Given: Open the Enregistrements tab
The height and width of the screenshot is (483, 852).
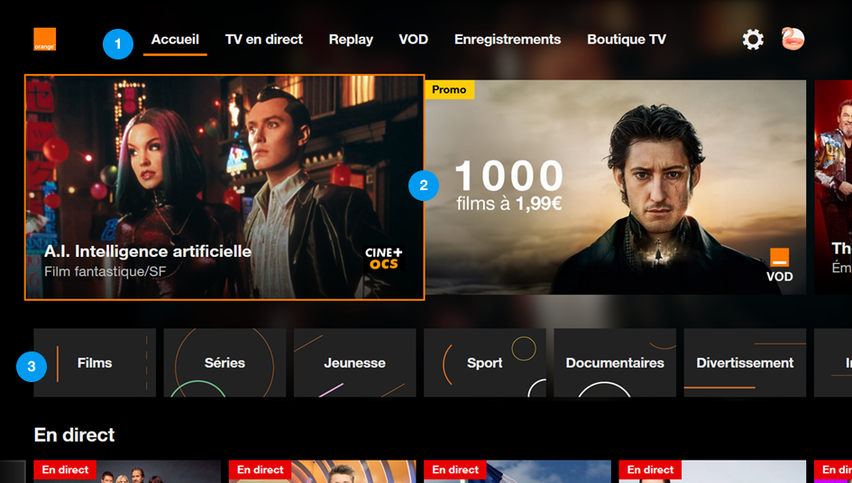Looking at the screenshot, I should pyautogui.click(x=508, y=39).
